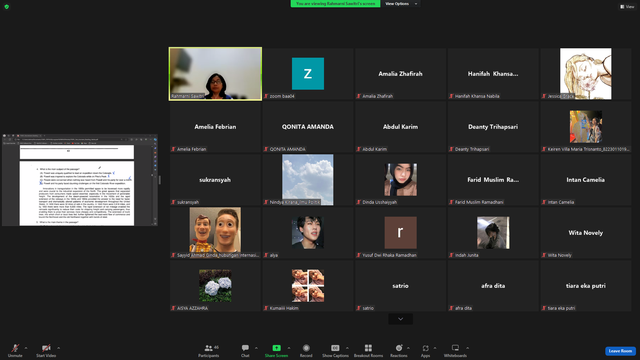The width and height of the screenshot is (640, 360).
Task: Select afra dita's tile
Action: (493, 286)
